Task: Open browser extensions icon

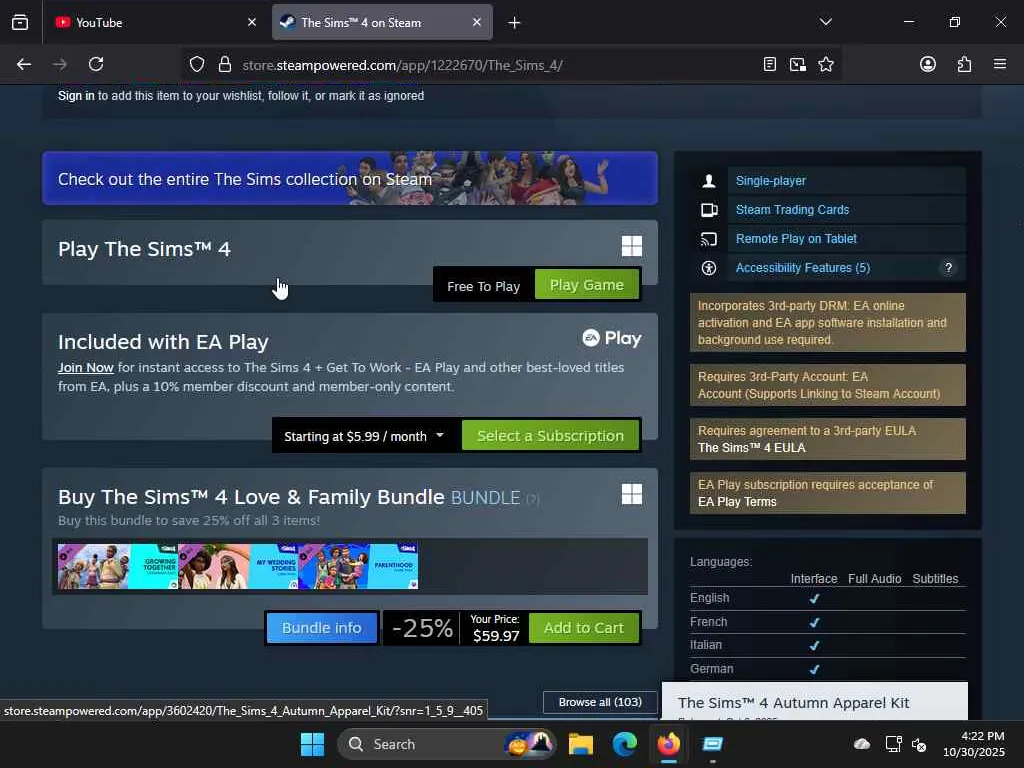Action: tap(964, 64)
